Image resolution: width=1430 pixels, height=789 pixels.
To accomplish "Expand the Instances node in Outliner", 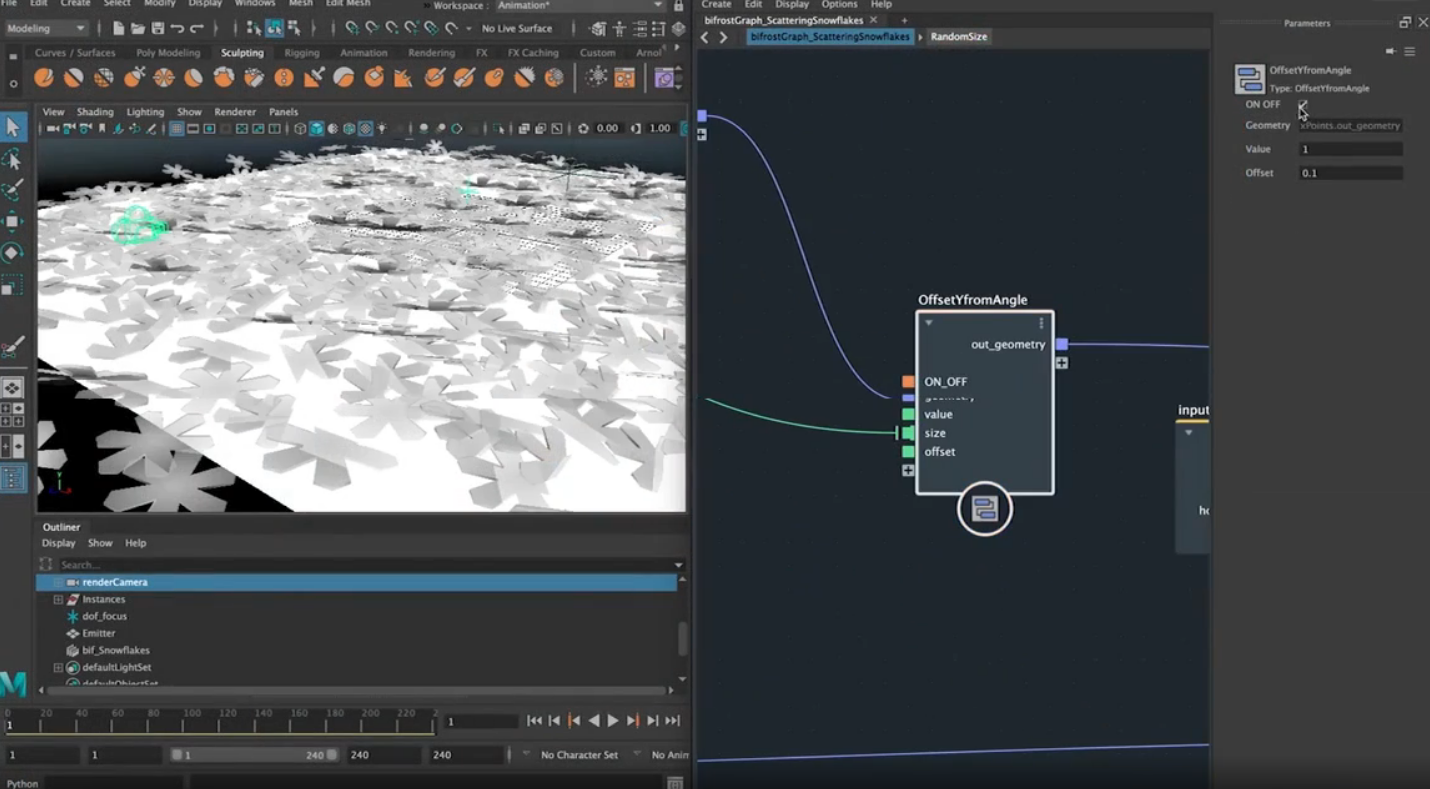I will tap(58, 600).
